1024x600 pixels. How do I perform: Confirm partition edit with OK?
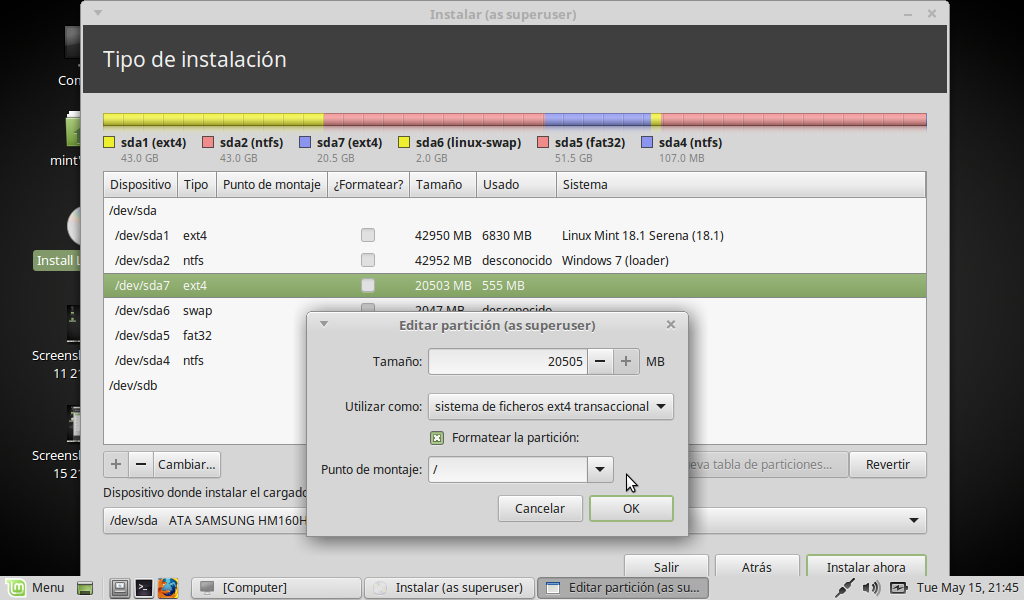[x=631, y=508]
